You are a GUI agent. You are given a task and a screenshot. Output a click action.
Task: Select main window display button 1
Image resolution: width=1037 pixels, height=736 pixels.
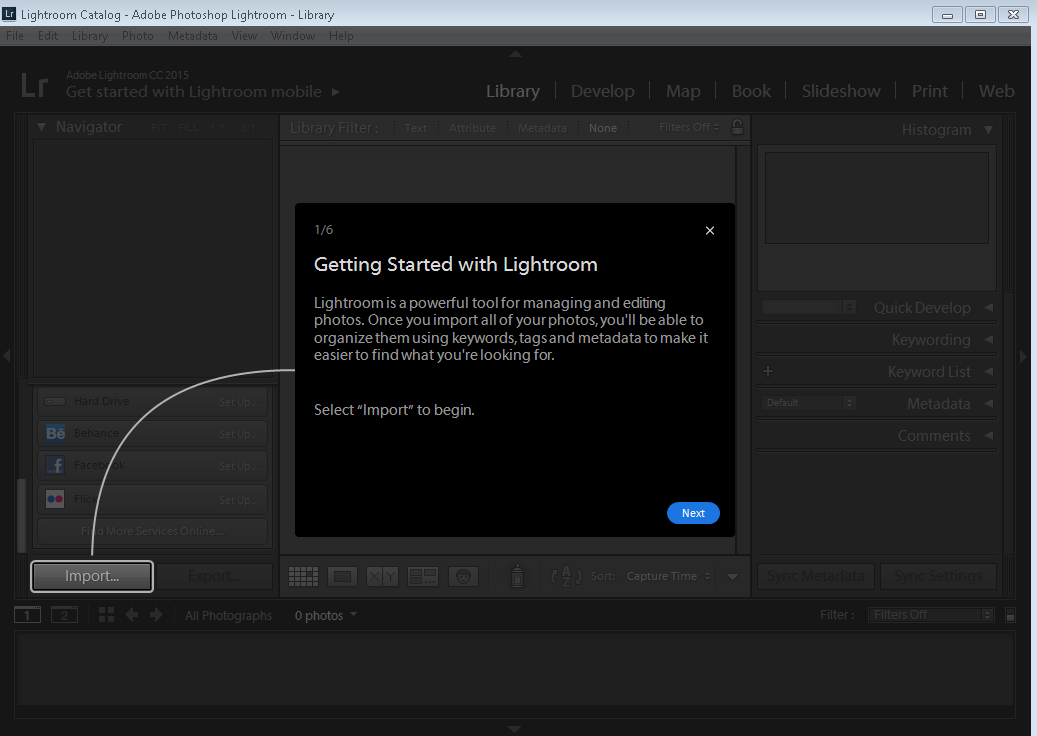click(x=27, y=615)
